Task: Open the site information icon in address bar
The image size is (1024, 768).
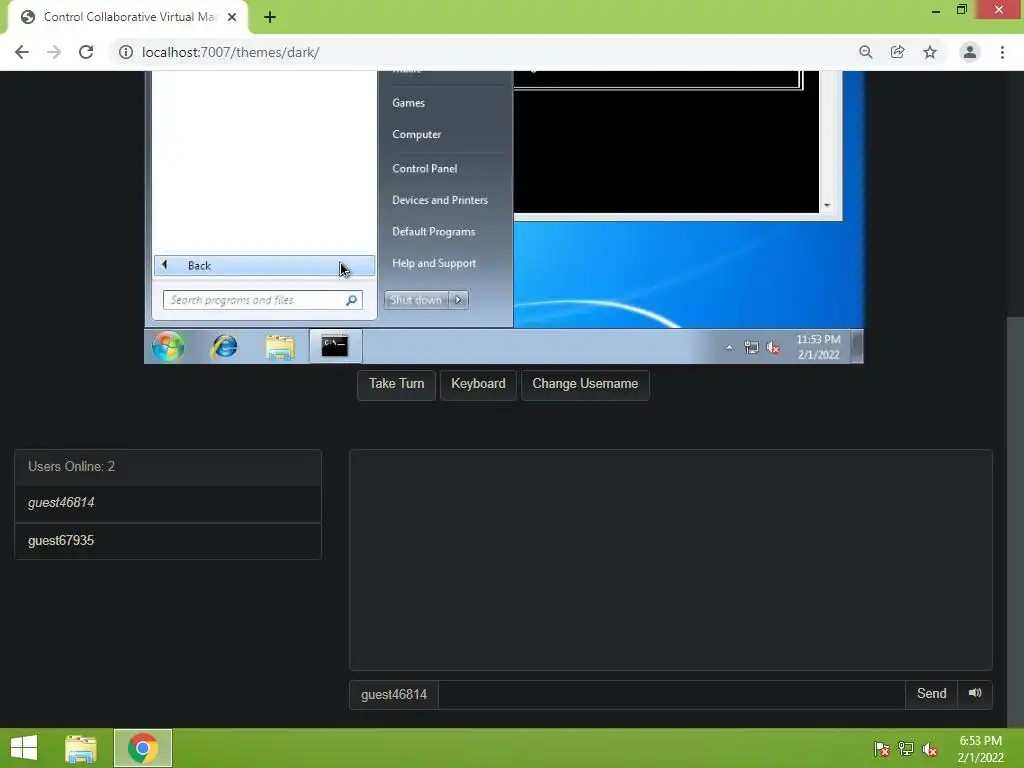Action: tap(125, 52)
